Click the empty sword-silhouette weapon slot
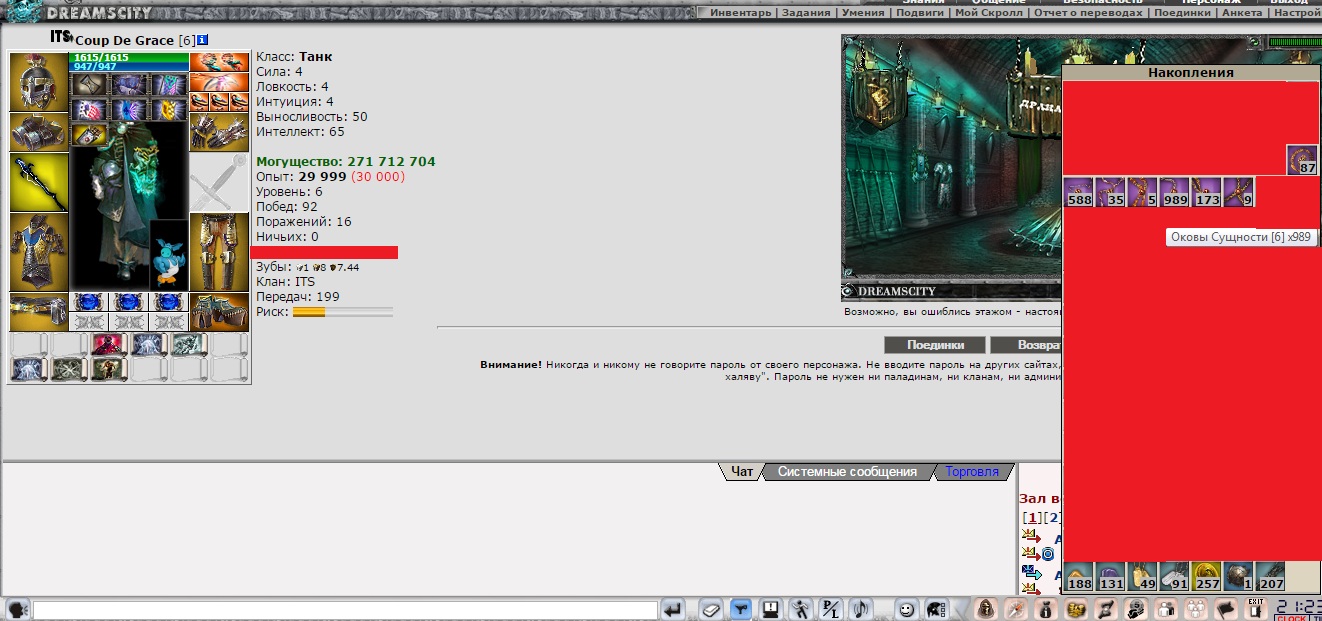The width and height of the screenshot is (1322, 621). click(x=219, y=182)
